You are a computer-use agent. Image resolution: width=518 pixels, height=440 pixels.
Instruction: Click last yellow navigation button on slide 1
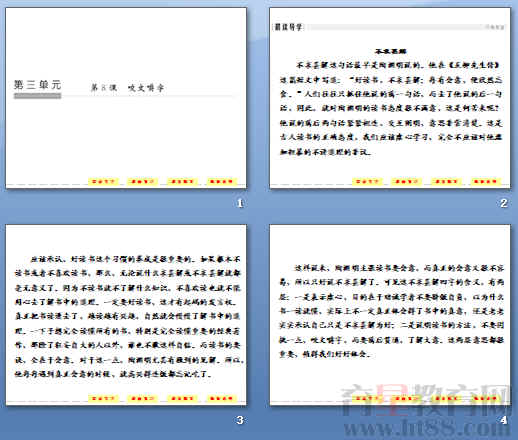[222, 182]
